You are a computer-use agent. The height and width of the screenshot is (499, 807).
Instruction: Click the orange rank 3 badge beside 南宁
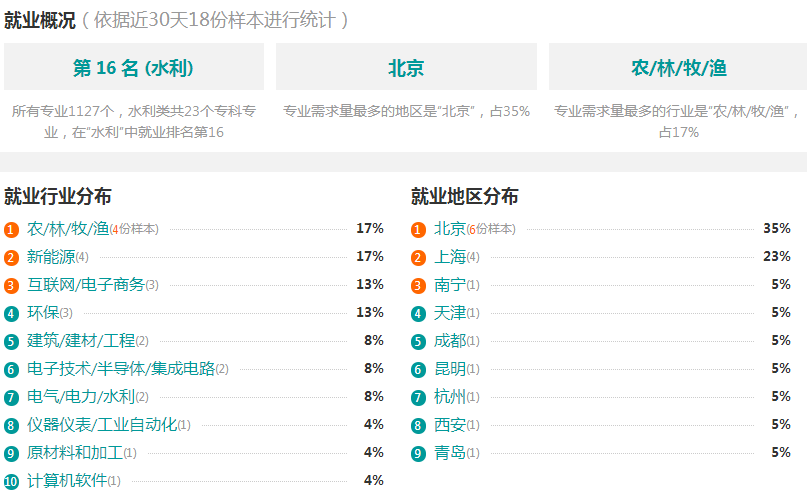pos(418,286)
